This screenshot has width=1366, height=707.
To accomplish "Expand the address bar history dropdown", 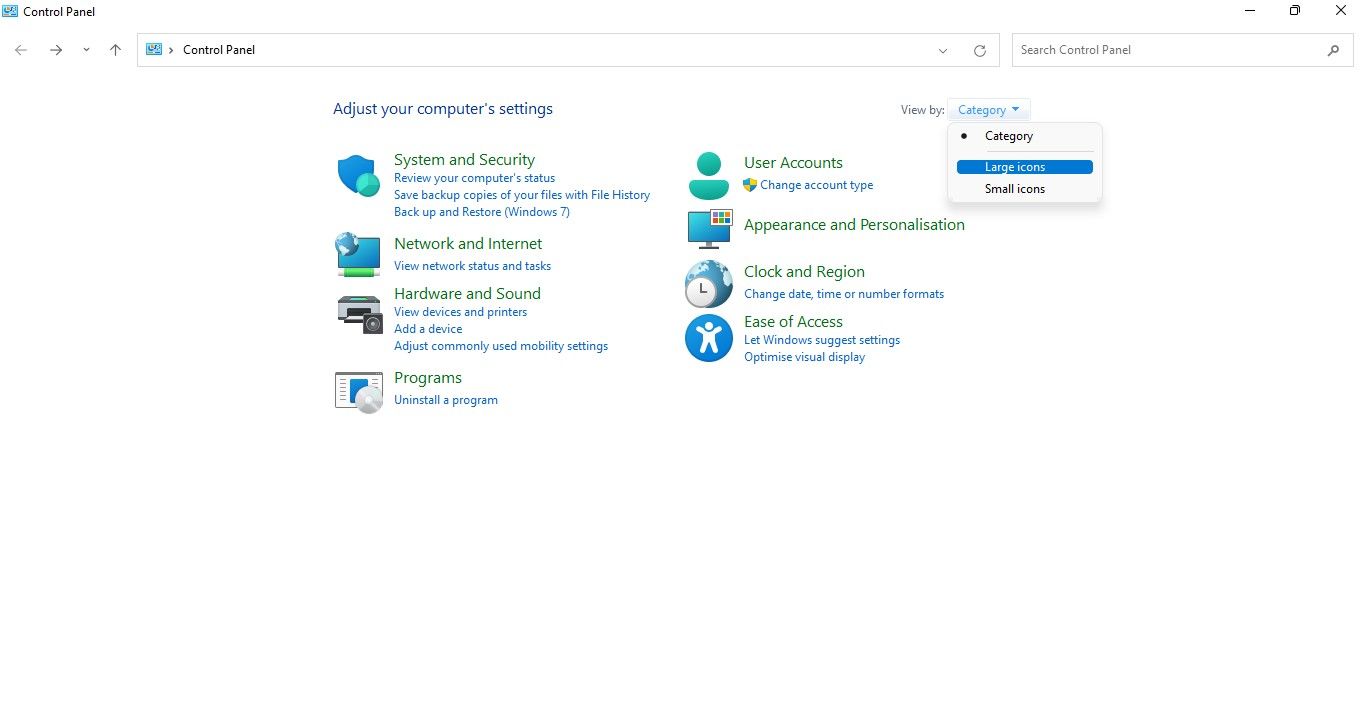I will click(x=943, y=50).
